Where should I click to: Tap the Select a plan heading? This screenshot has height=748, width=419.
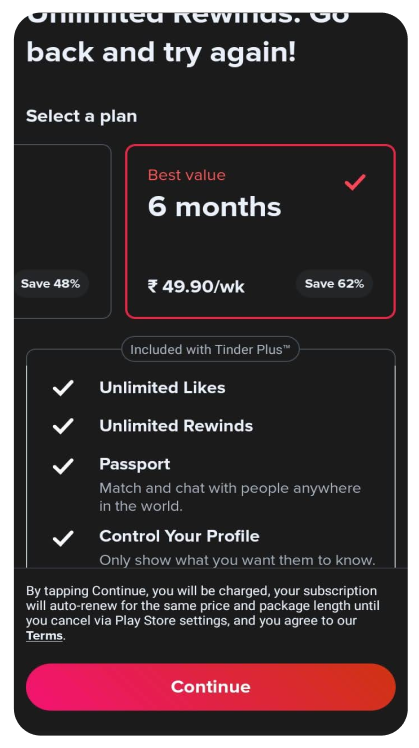[x=82, y=116]
